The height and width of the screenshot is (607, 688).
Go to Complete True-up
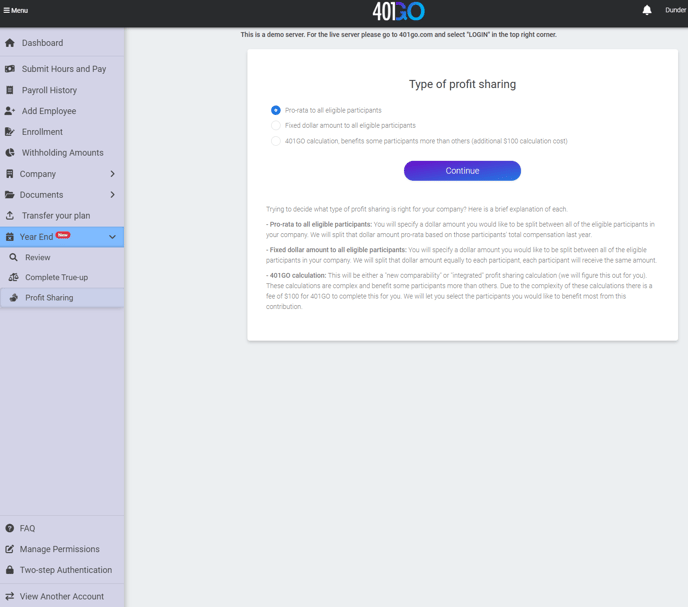(x=56, y=277)
